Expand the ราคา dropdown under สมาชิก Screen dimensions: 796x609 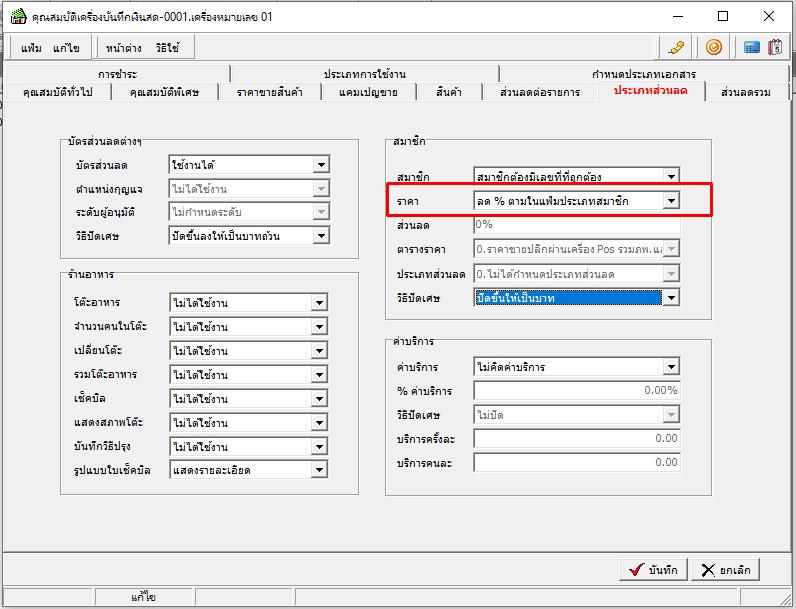coord(670,202)
